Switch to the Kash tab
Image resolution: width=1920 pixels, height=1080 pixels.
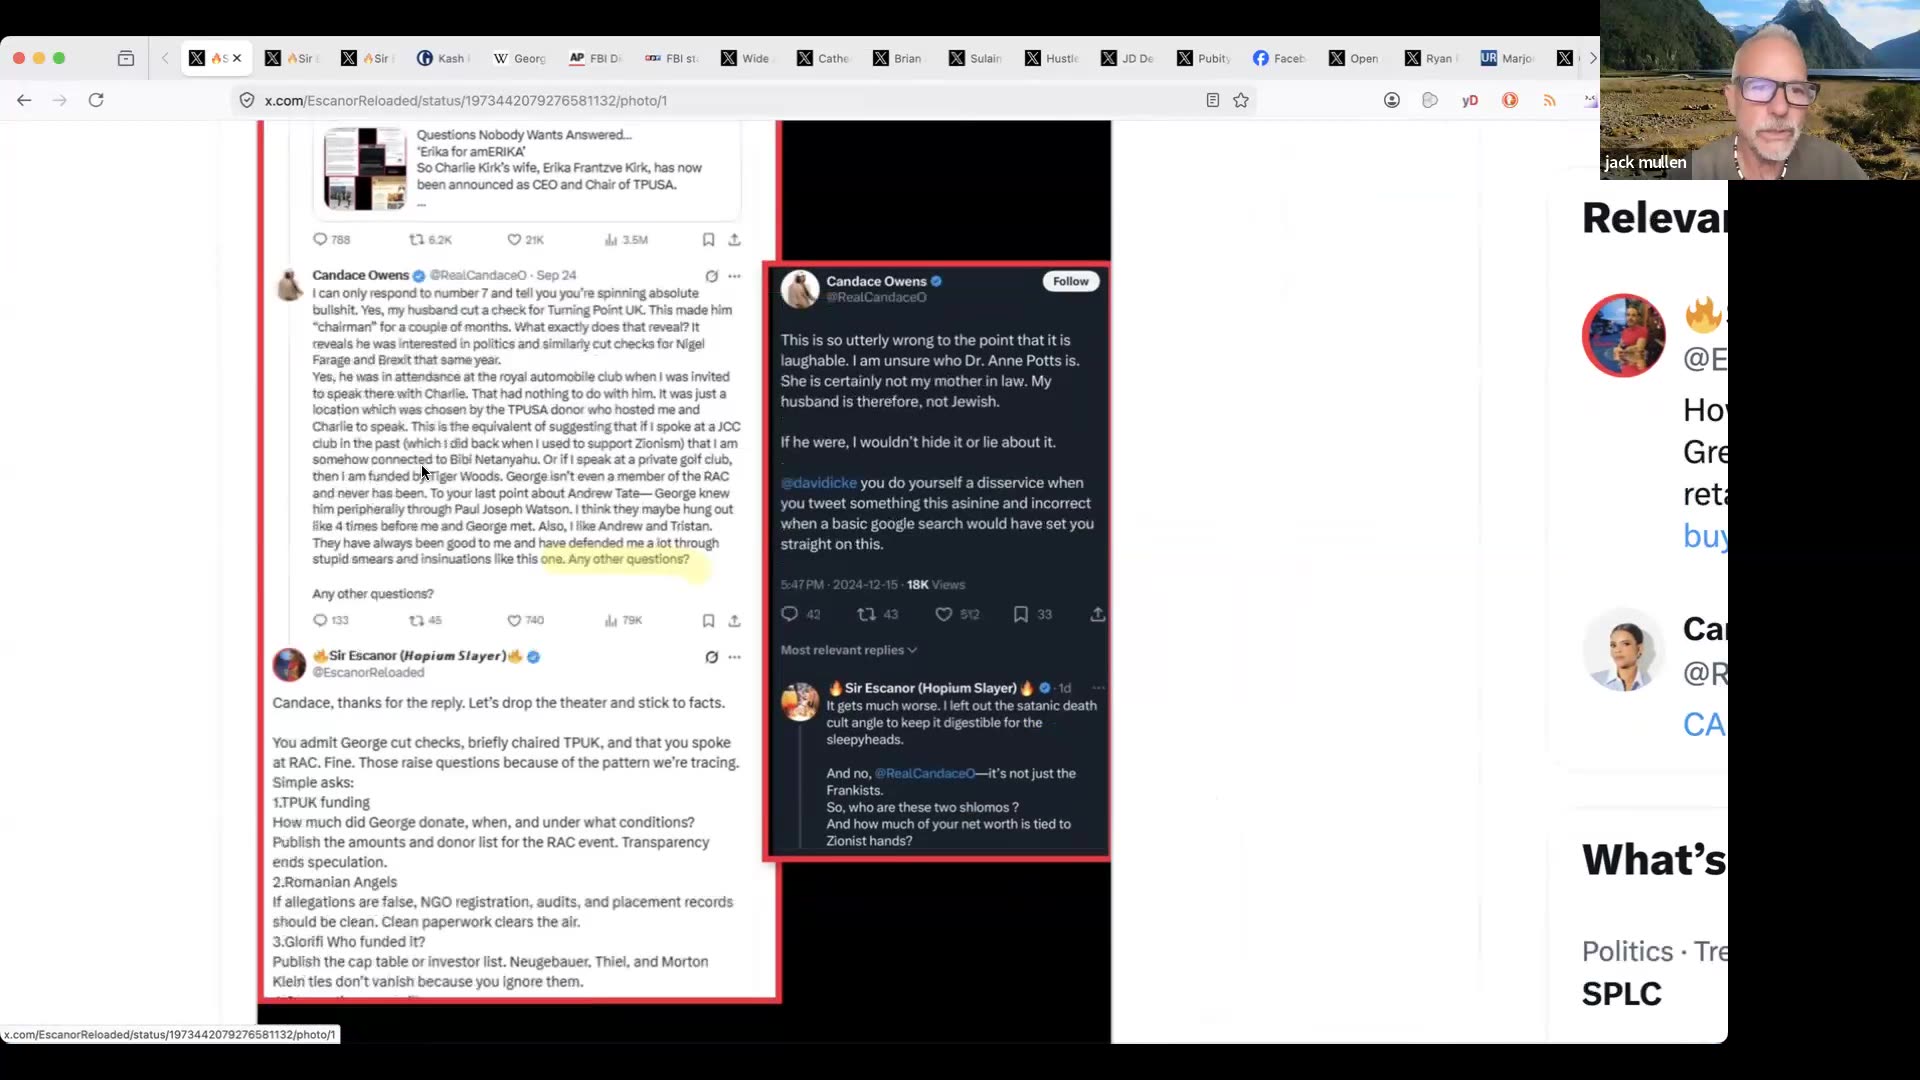pos(442,58)
